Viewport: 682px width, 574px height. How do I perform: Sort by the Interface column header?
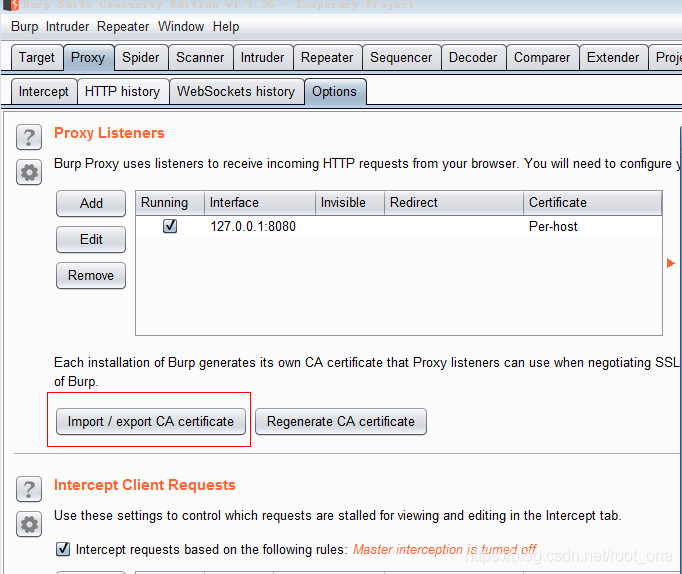260,203
